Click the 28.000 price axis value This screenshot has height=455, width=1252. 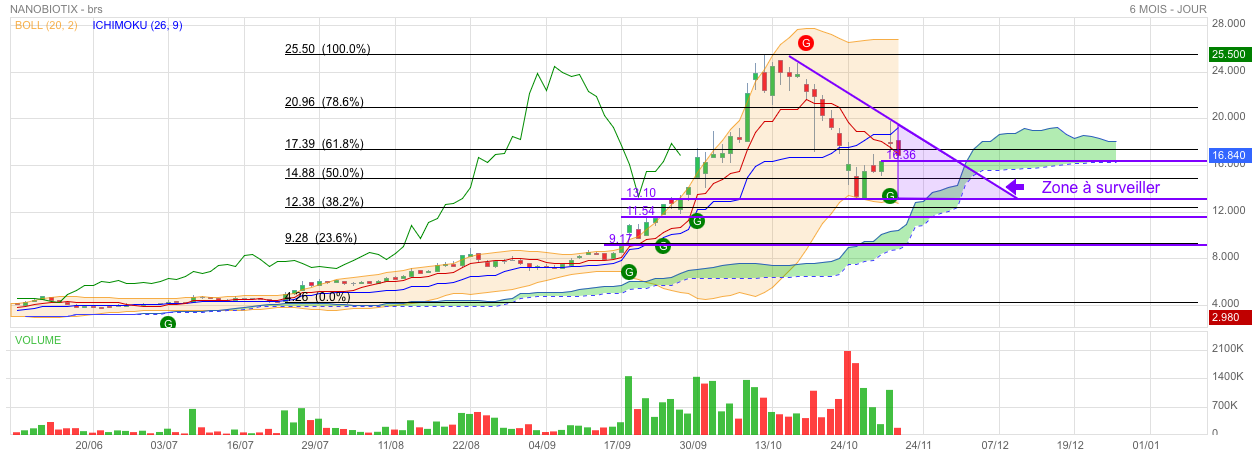tap(1227, 23)
